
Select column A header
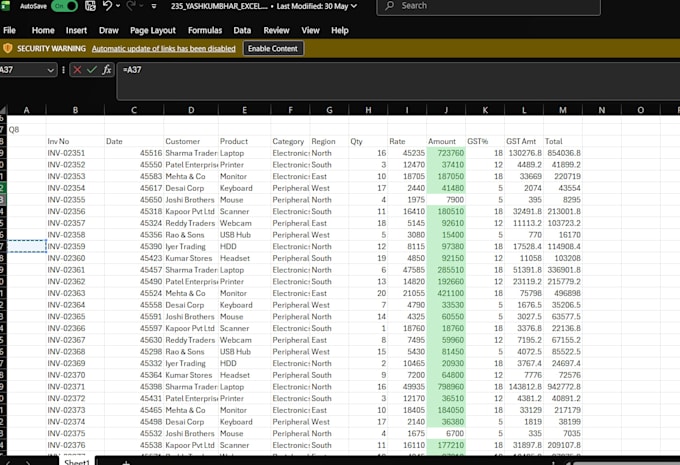click(x=26, y=110)
